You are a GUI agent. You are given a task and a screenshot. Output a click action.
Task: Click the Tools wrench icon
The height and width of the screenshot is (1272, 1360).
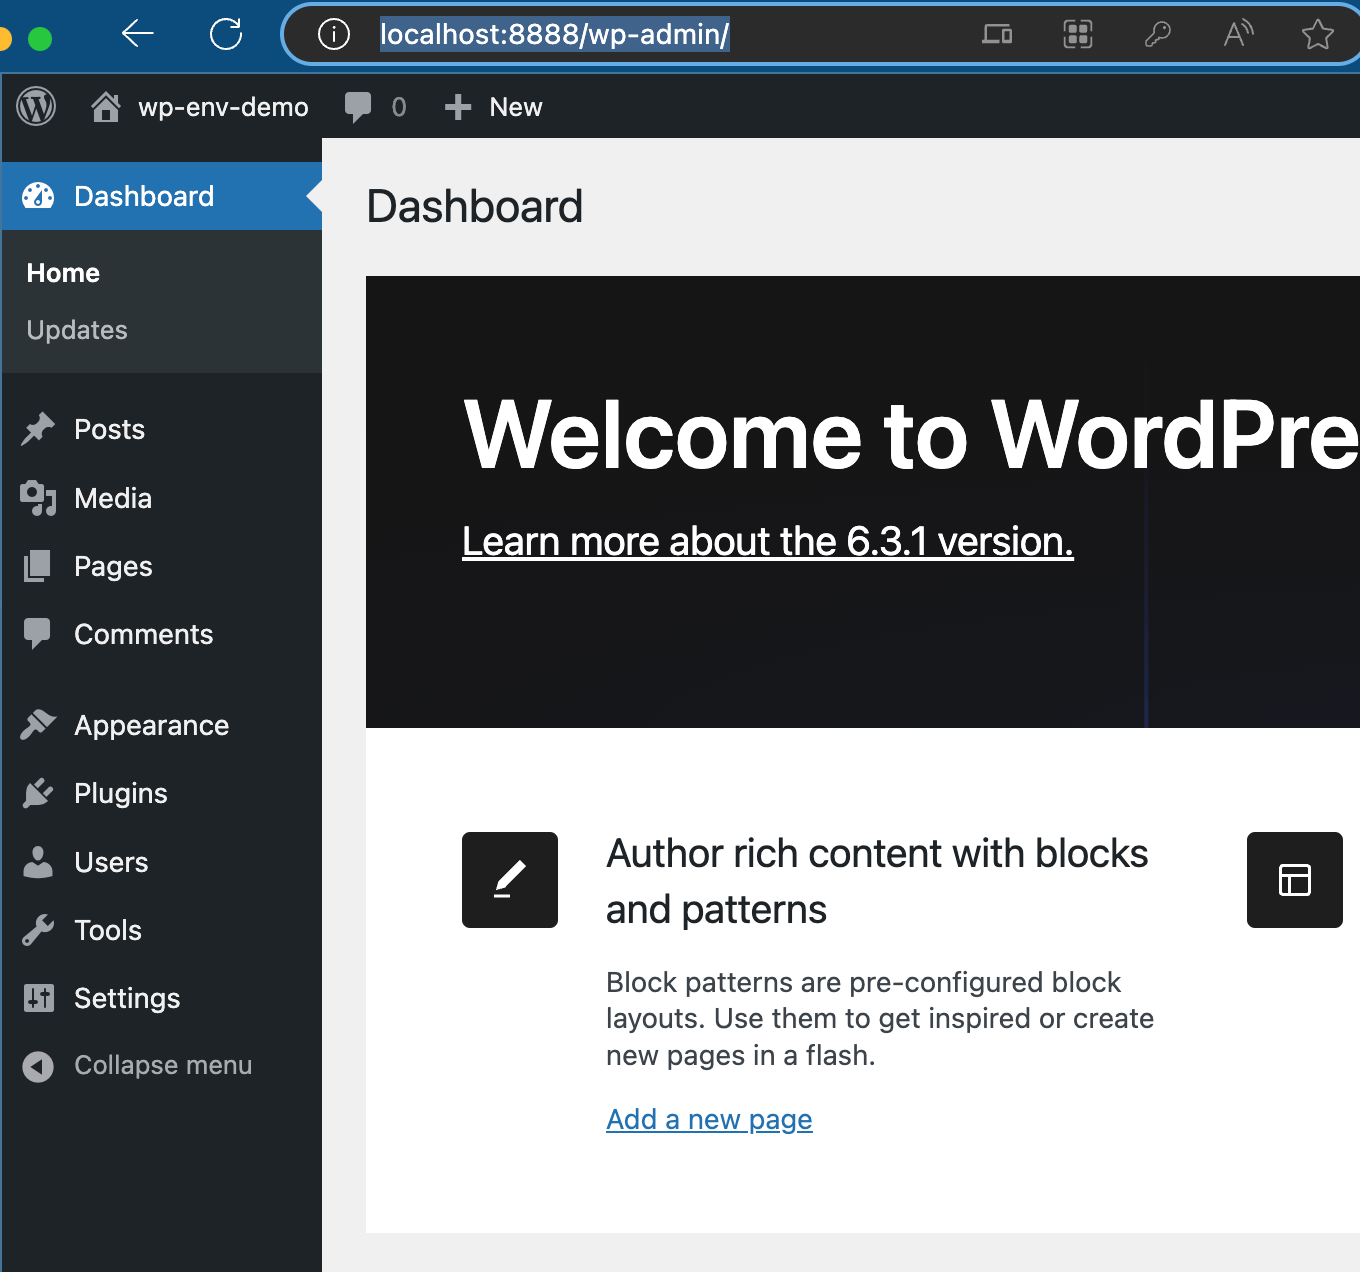(x=38, y=930)
